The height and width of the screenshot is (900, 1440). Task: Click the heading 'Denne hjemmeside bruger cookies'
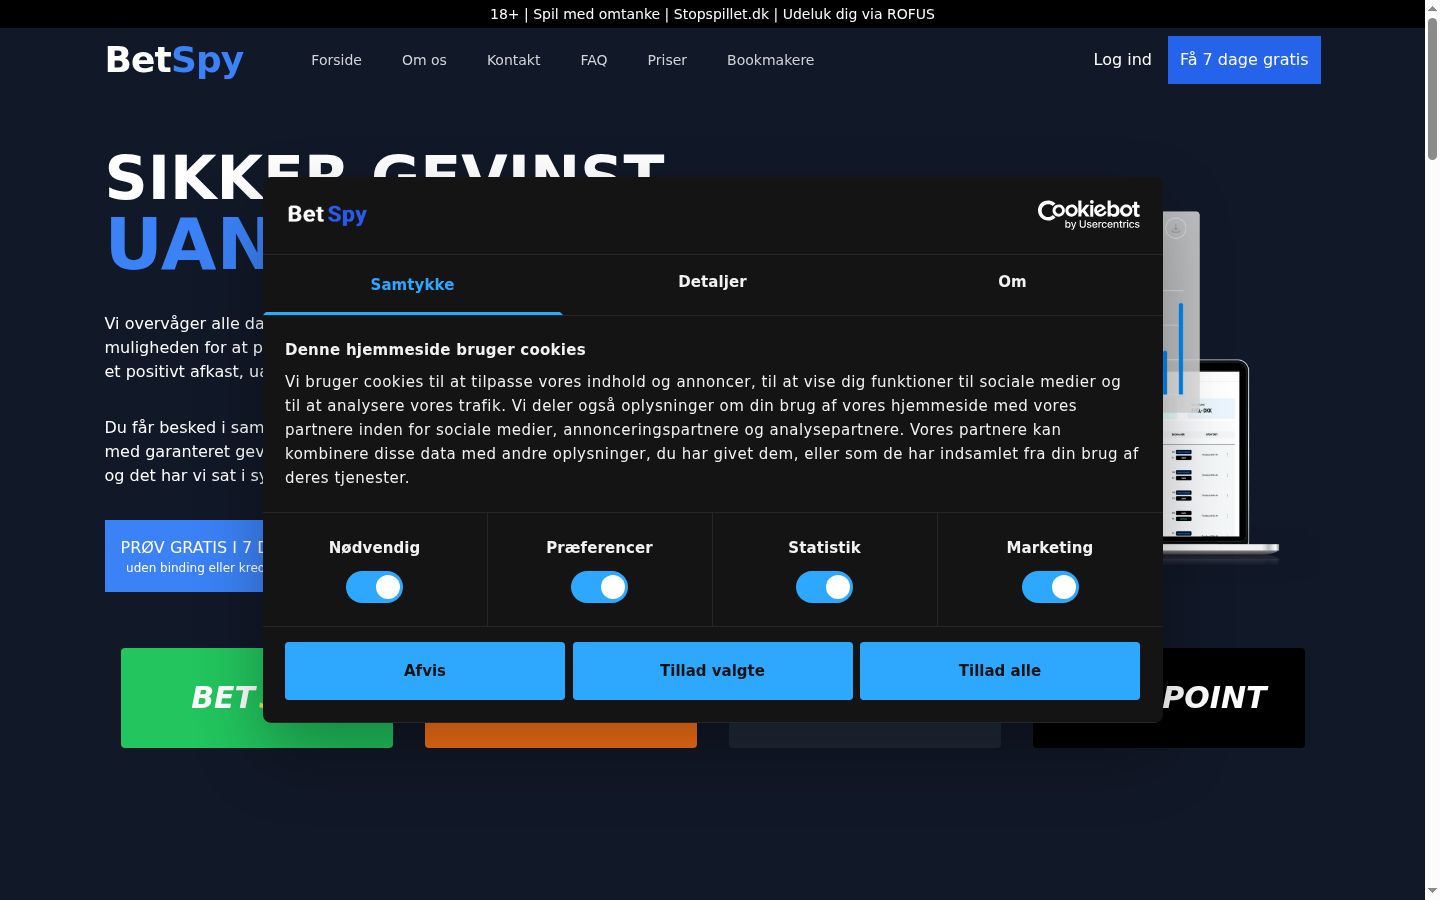click(x=435, y=349)
